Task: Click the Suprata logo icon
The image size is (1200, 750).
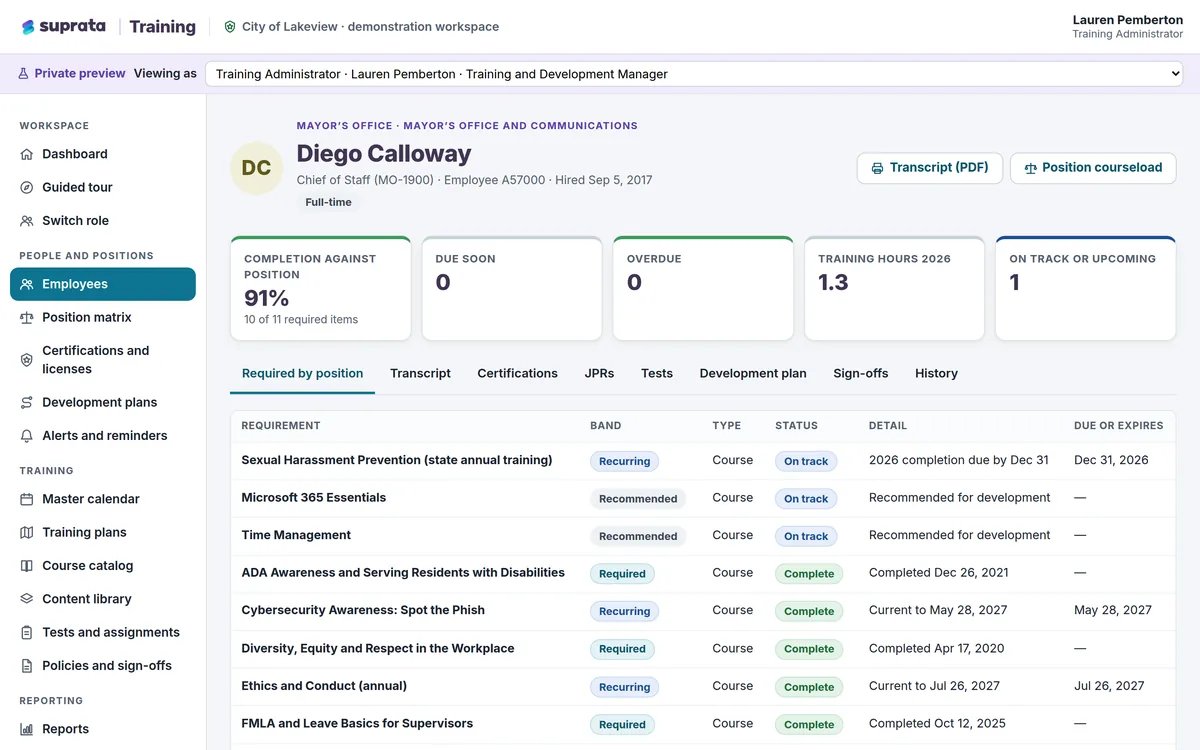Action: point(28,27)
